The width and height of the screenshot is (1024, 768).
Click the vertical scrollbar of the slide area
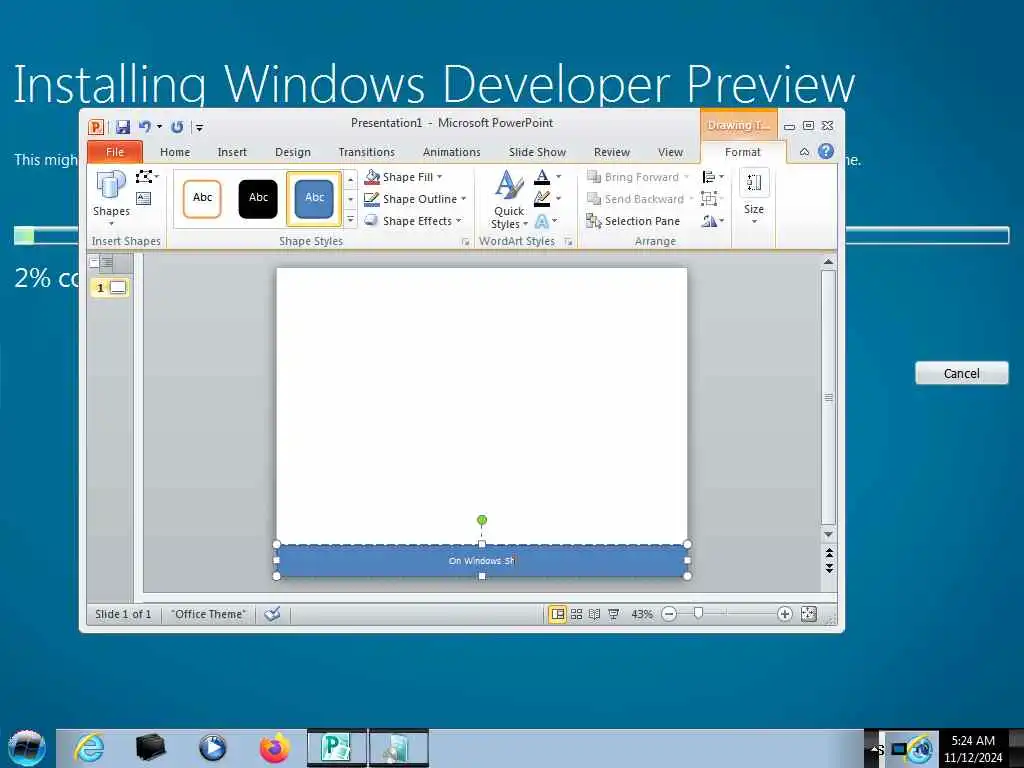829,397
